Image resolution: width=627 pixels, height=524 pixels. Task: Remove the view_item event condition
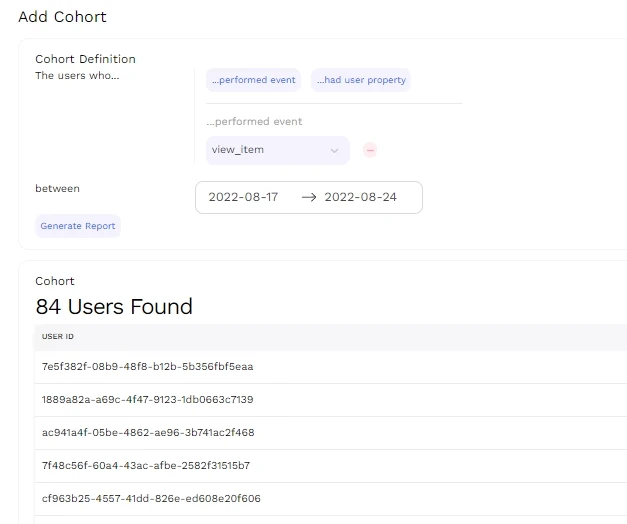point(370,150)
